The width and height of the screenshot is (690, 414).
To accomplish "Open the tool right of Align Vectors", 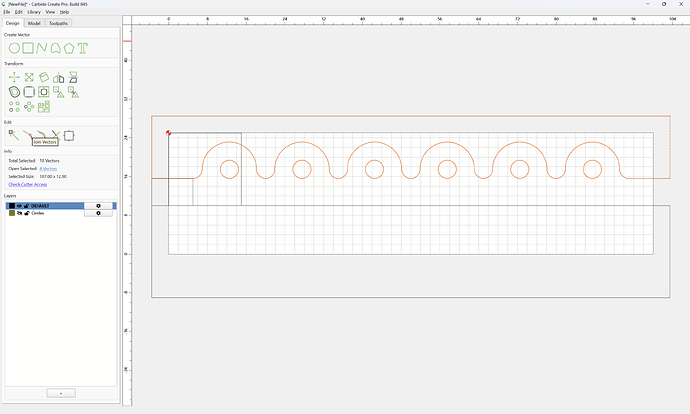I will click(73, 92).
